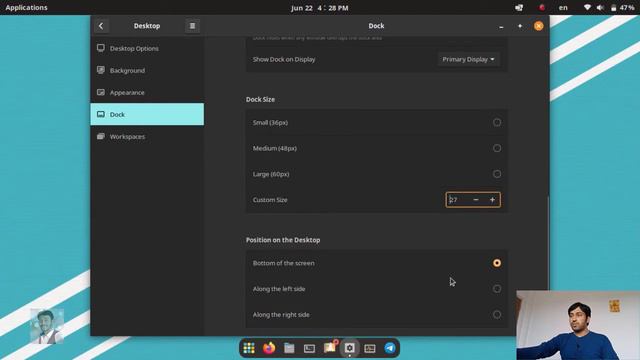The height and width of the screenshot is (360, 640).
Task: Open Files from the dock
Action: tap(289, 348)
